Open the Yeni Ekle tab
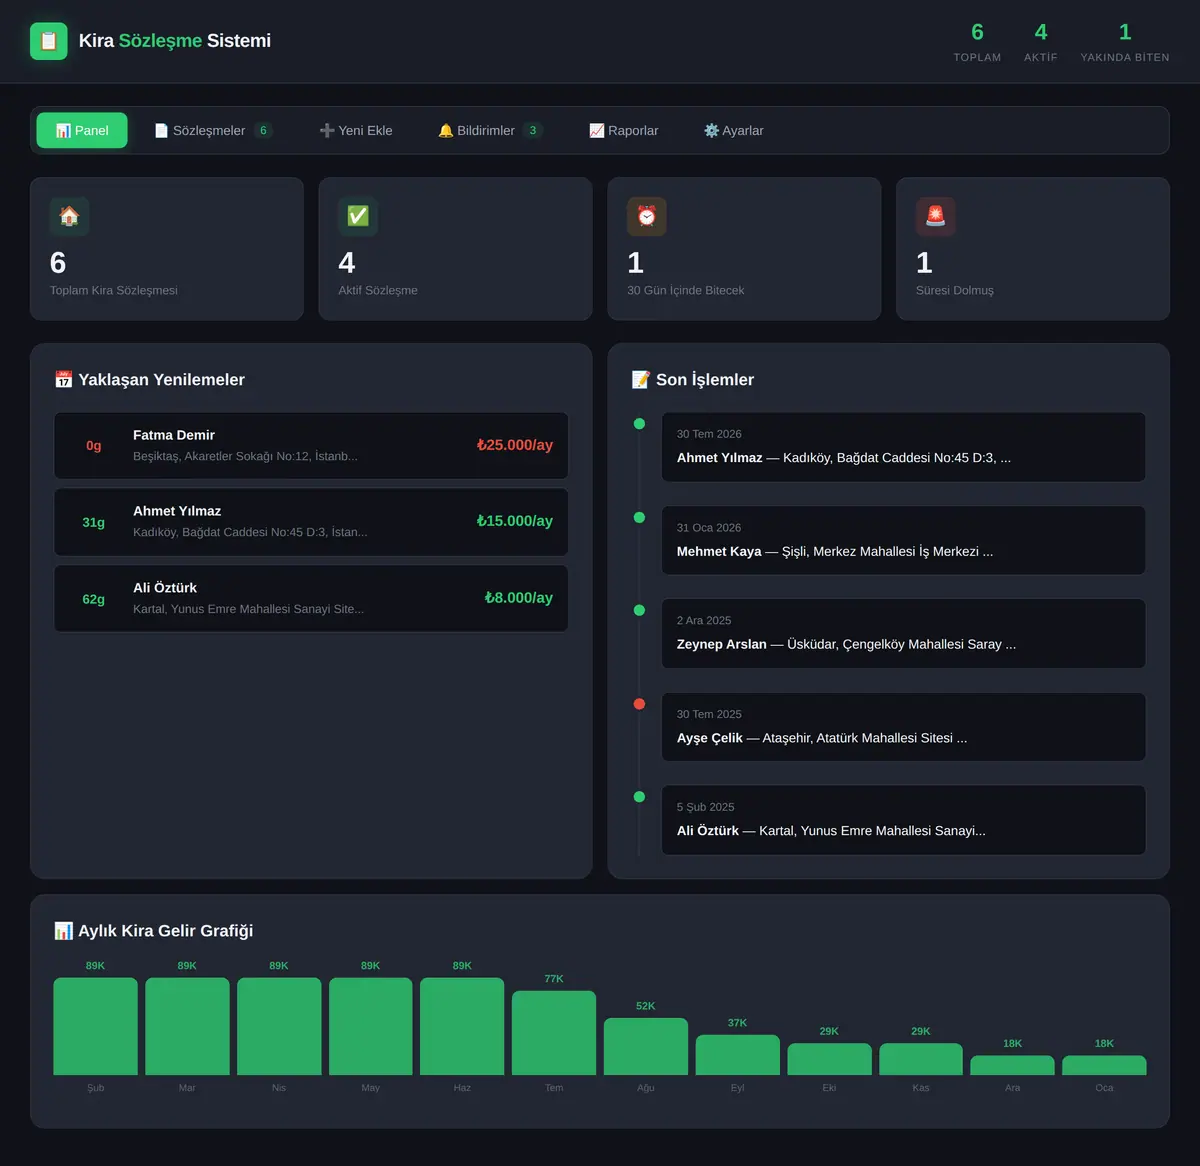Image resolution: width=1200 pixels, height=1166 pixels. coord(356,131)
